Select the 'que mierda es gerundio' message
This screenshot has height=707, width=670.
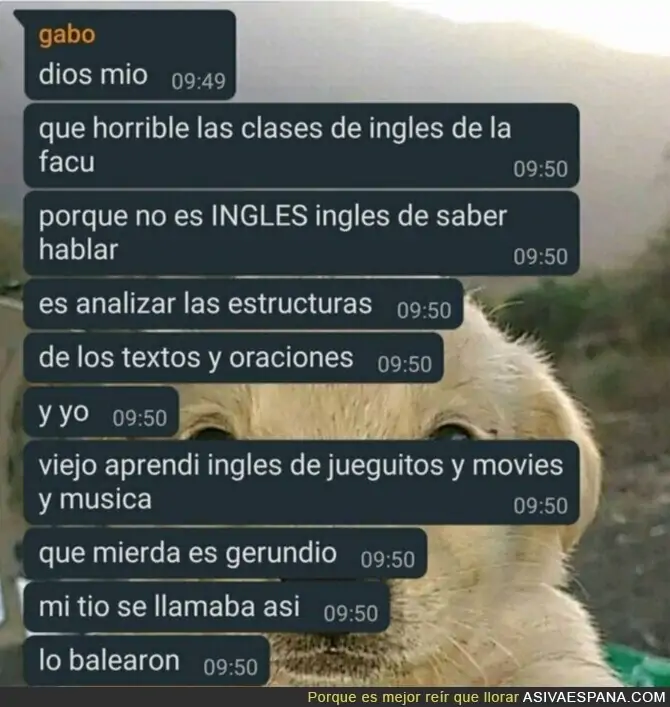click(x=225, y=554)
